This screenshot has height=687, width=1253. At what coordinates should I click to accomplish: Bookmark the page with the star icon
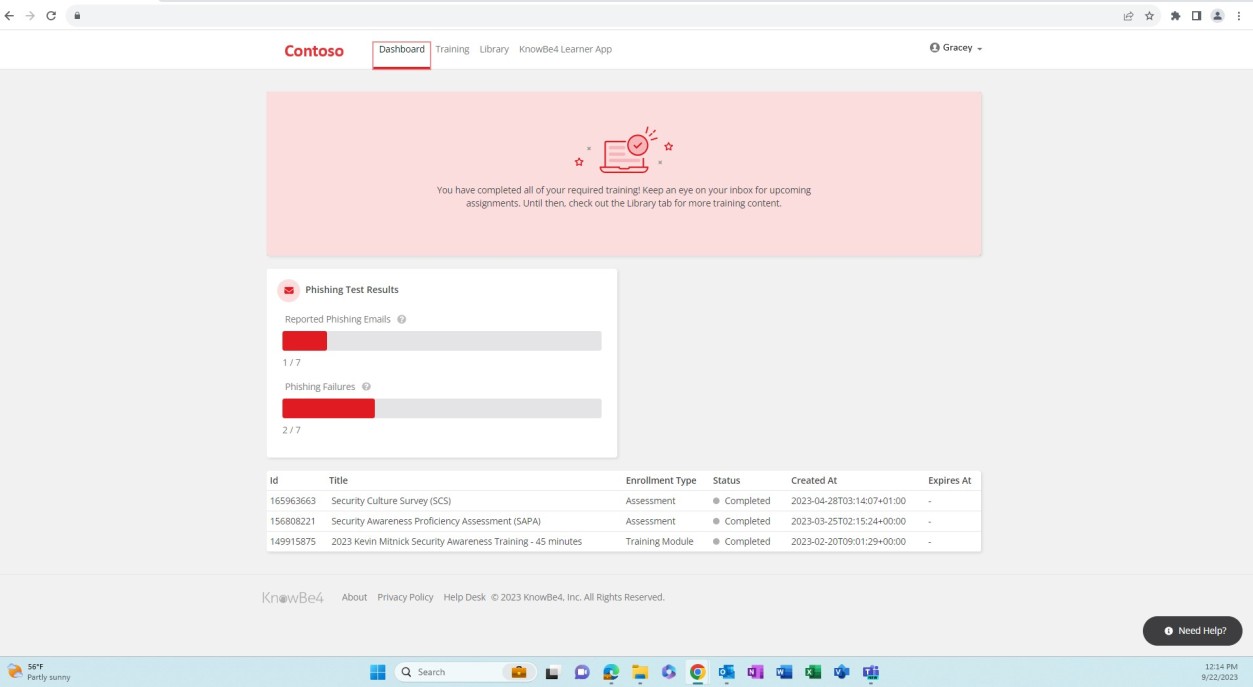[1148, 16]
